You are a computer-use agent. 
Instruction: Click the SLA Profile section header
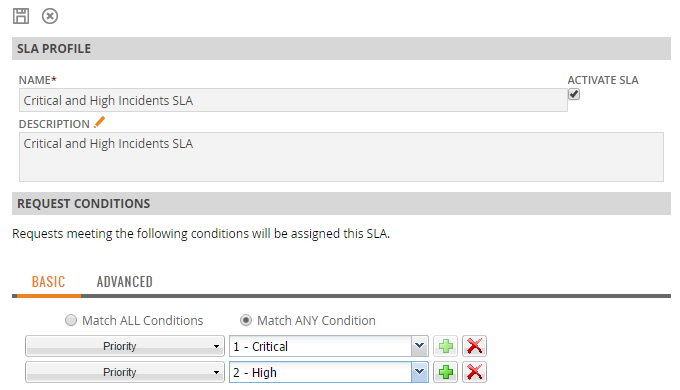coord(341,49)
